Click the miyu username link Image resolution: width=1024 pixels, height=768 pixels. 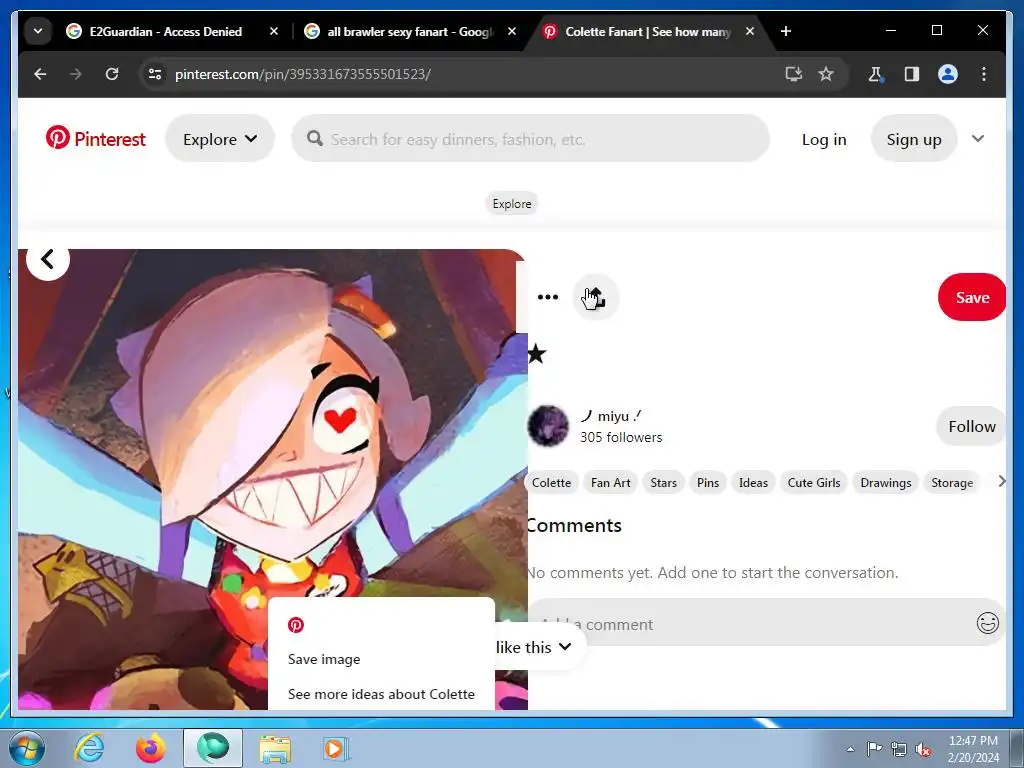click(x=611, y=416)
